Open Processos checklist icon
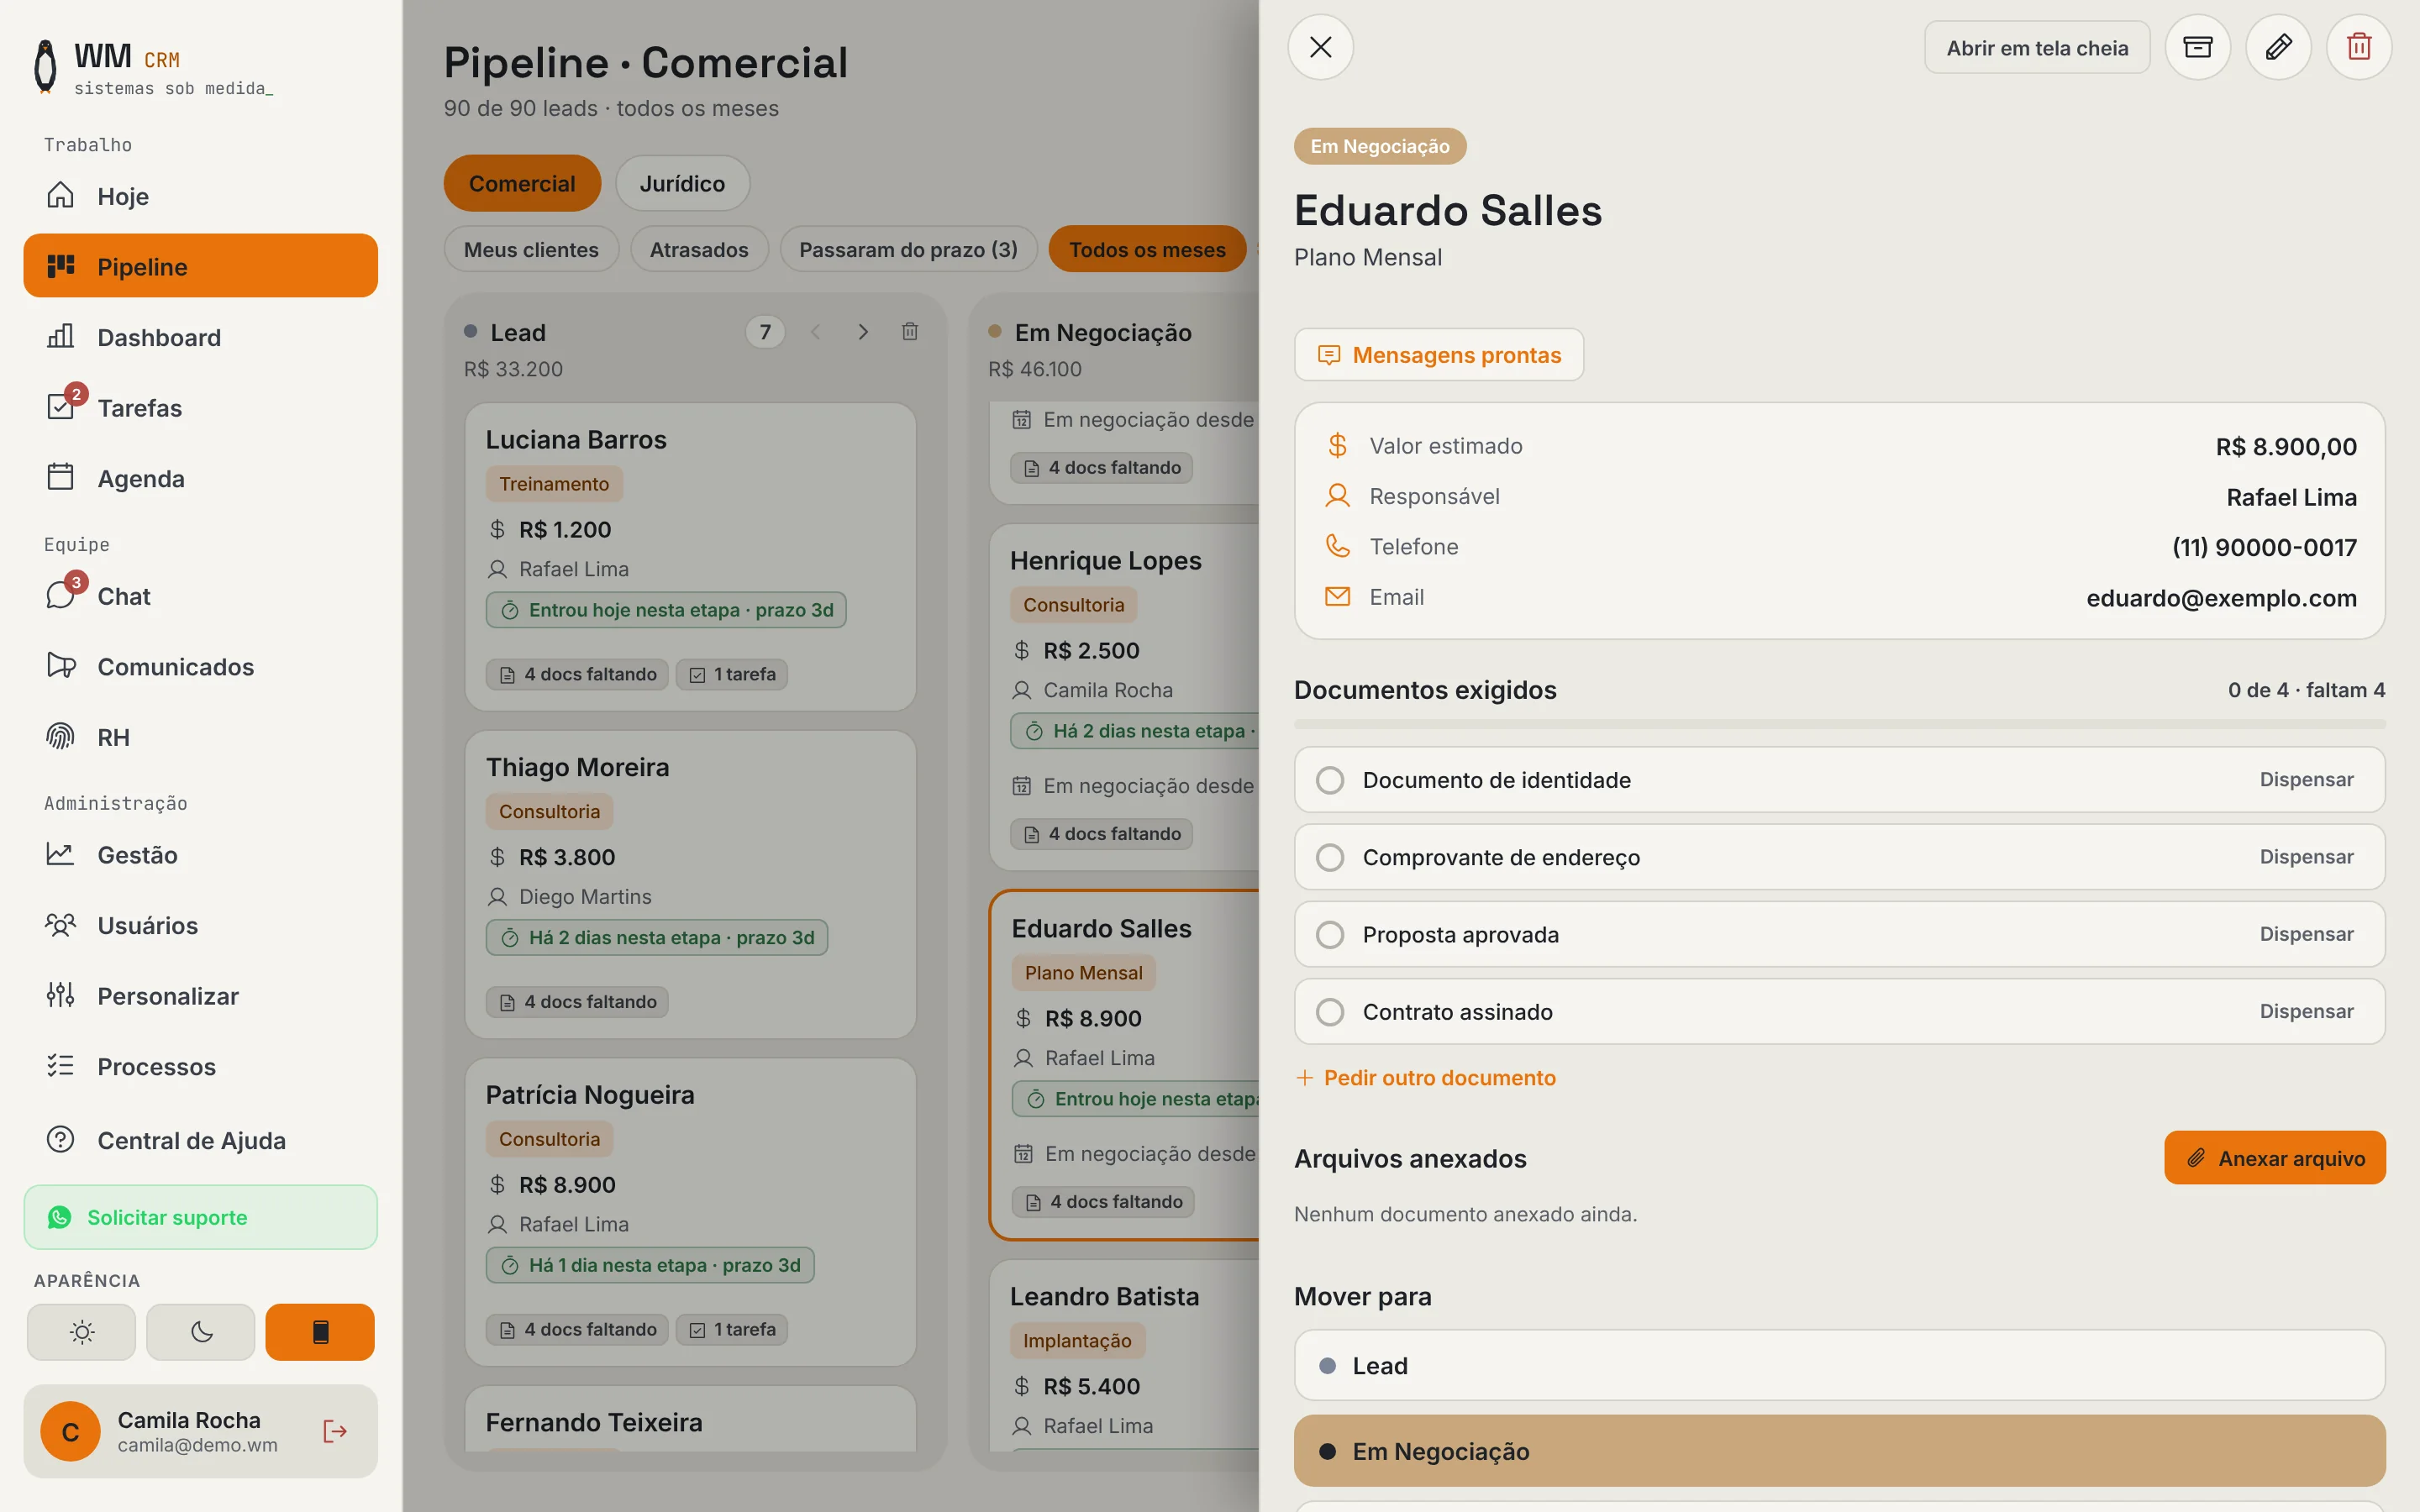 [x=61, y=1066]
